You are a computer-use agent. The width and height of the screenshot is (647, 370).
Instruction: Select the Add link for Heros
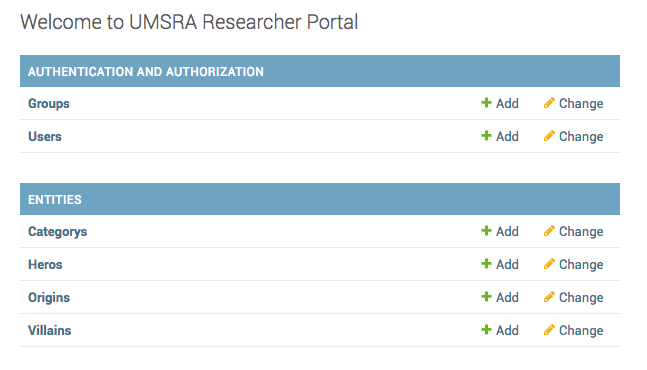coord(507,264)
